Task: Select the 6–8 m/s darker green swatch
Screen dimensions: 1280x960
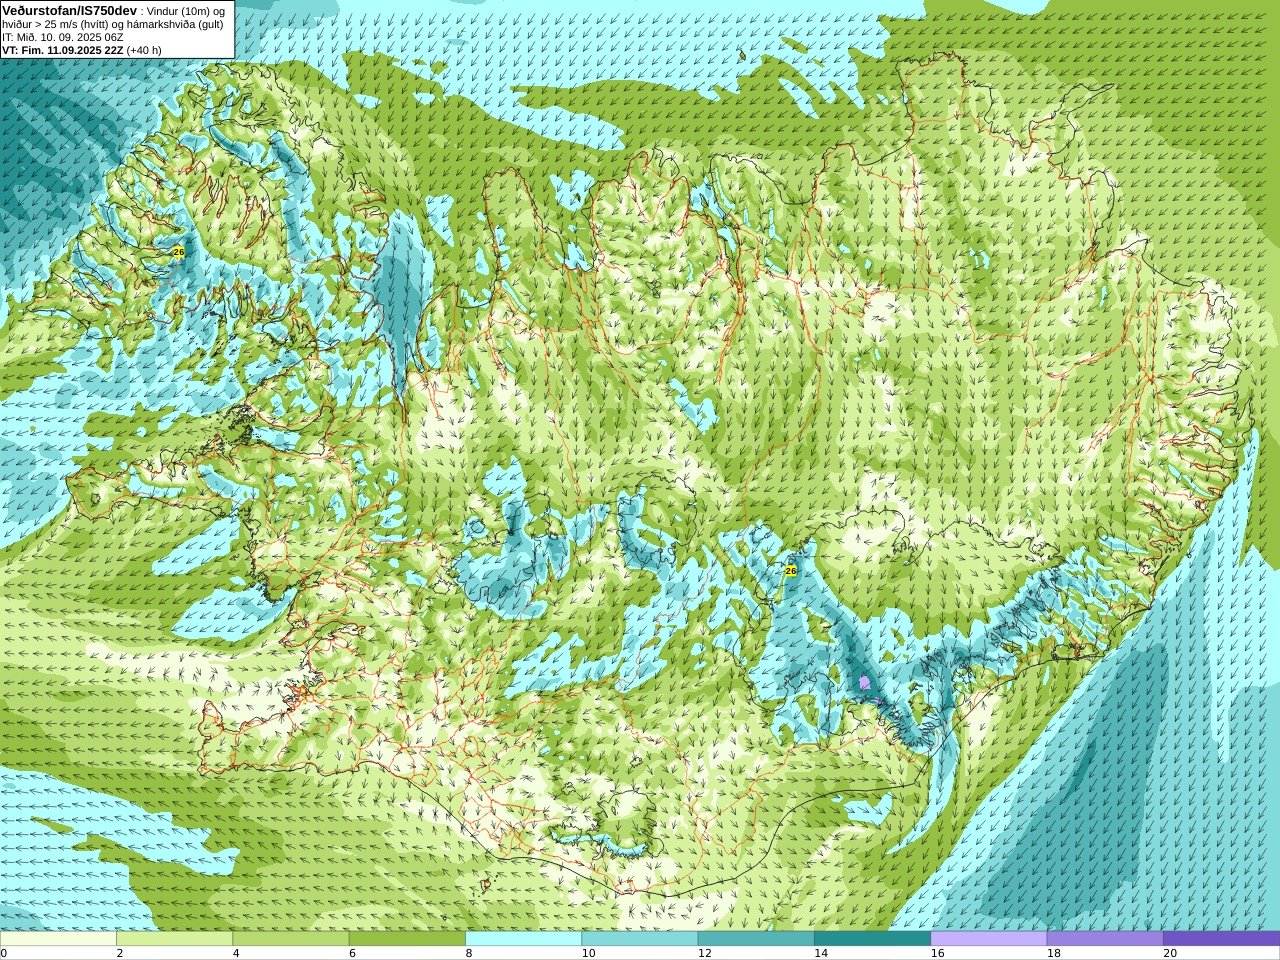Action: pos(407,939)
